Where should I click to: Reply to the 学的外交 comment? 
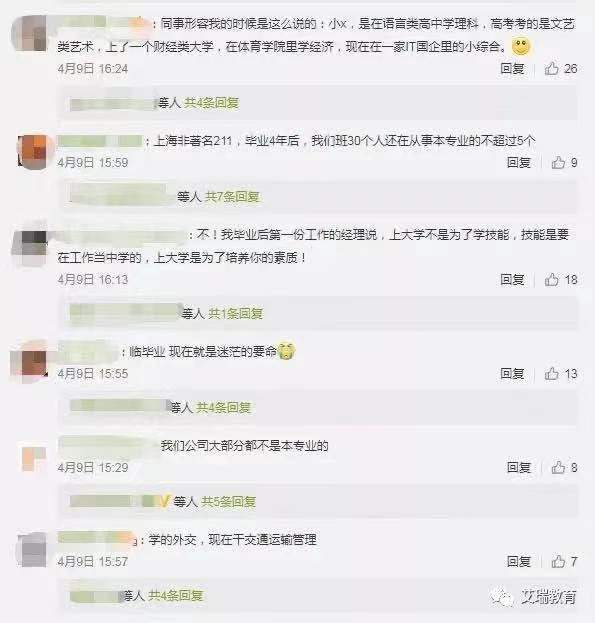(x=519, y=561)
